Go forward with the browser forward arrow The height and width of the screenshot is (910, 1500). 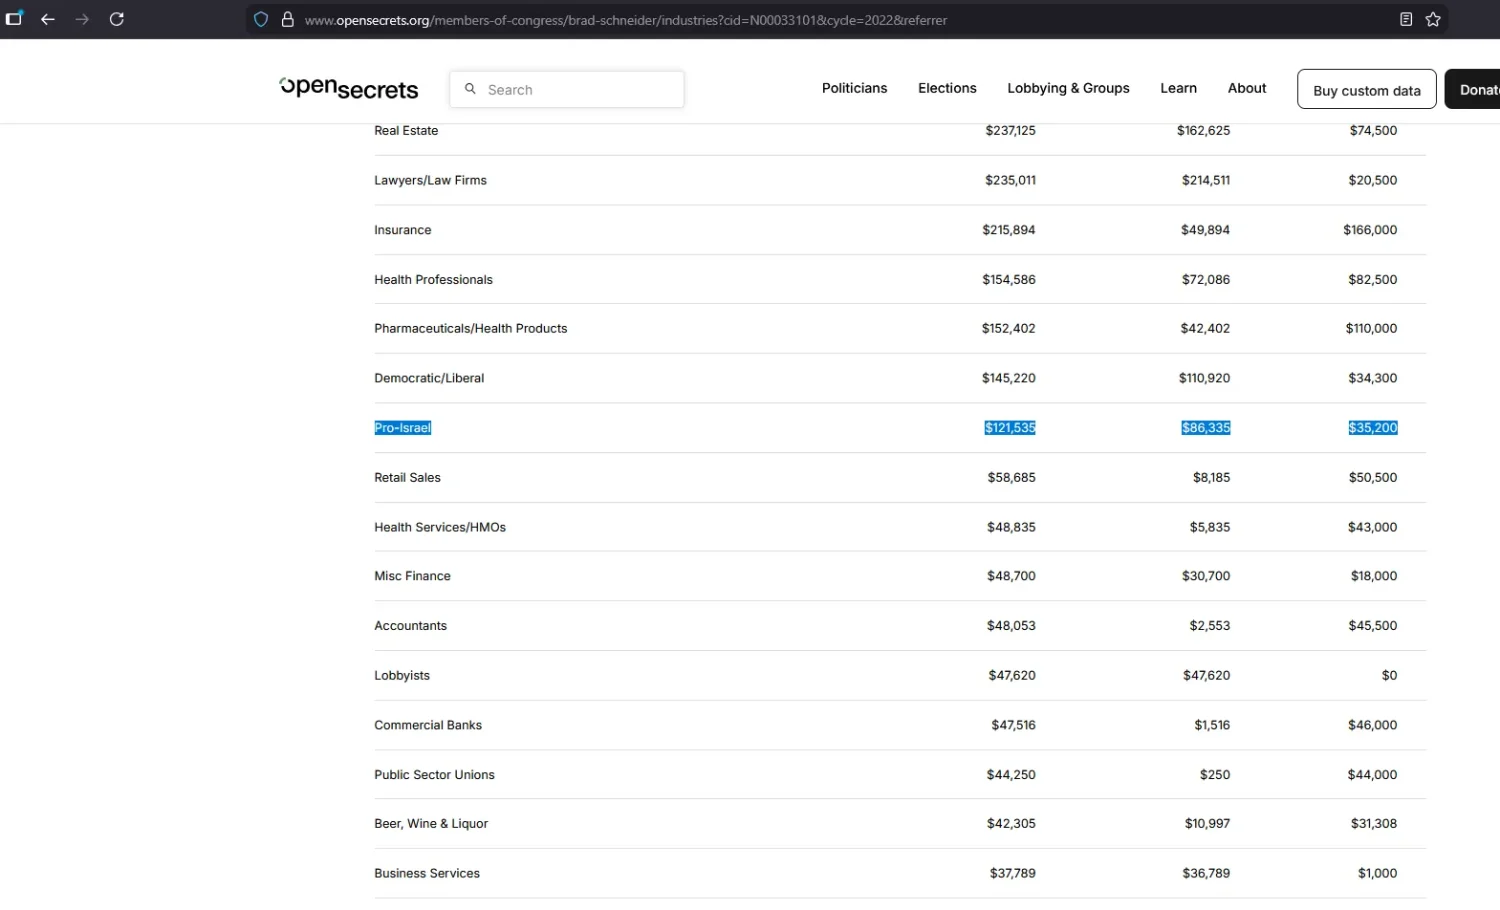[82, 19]
